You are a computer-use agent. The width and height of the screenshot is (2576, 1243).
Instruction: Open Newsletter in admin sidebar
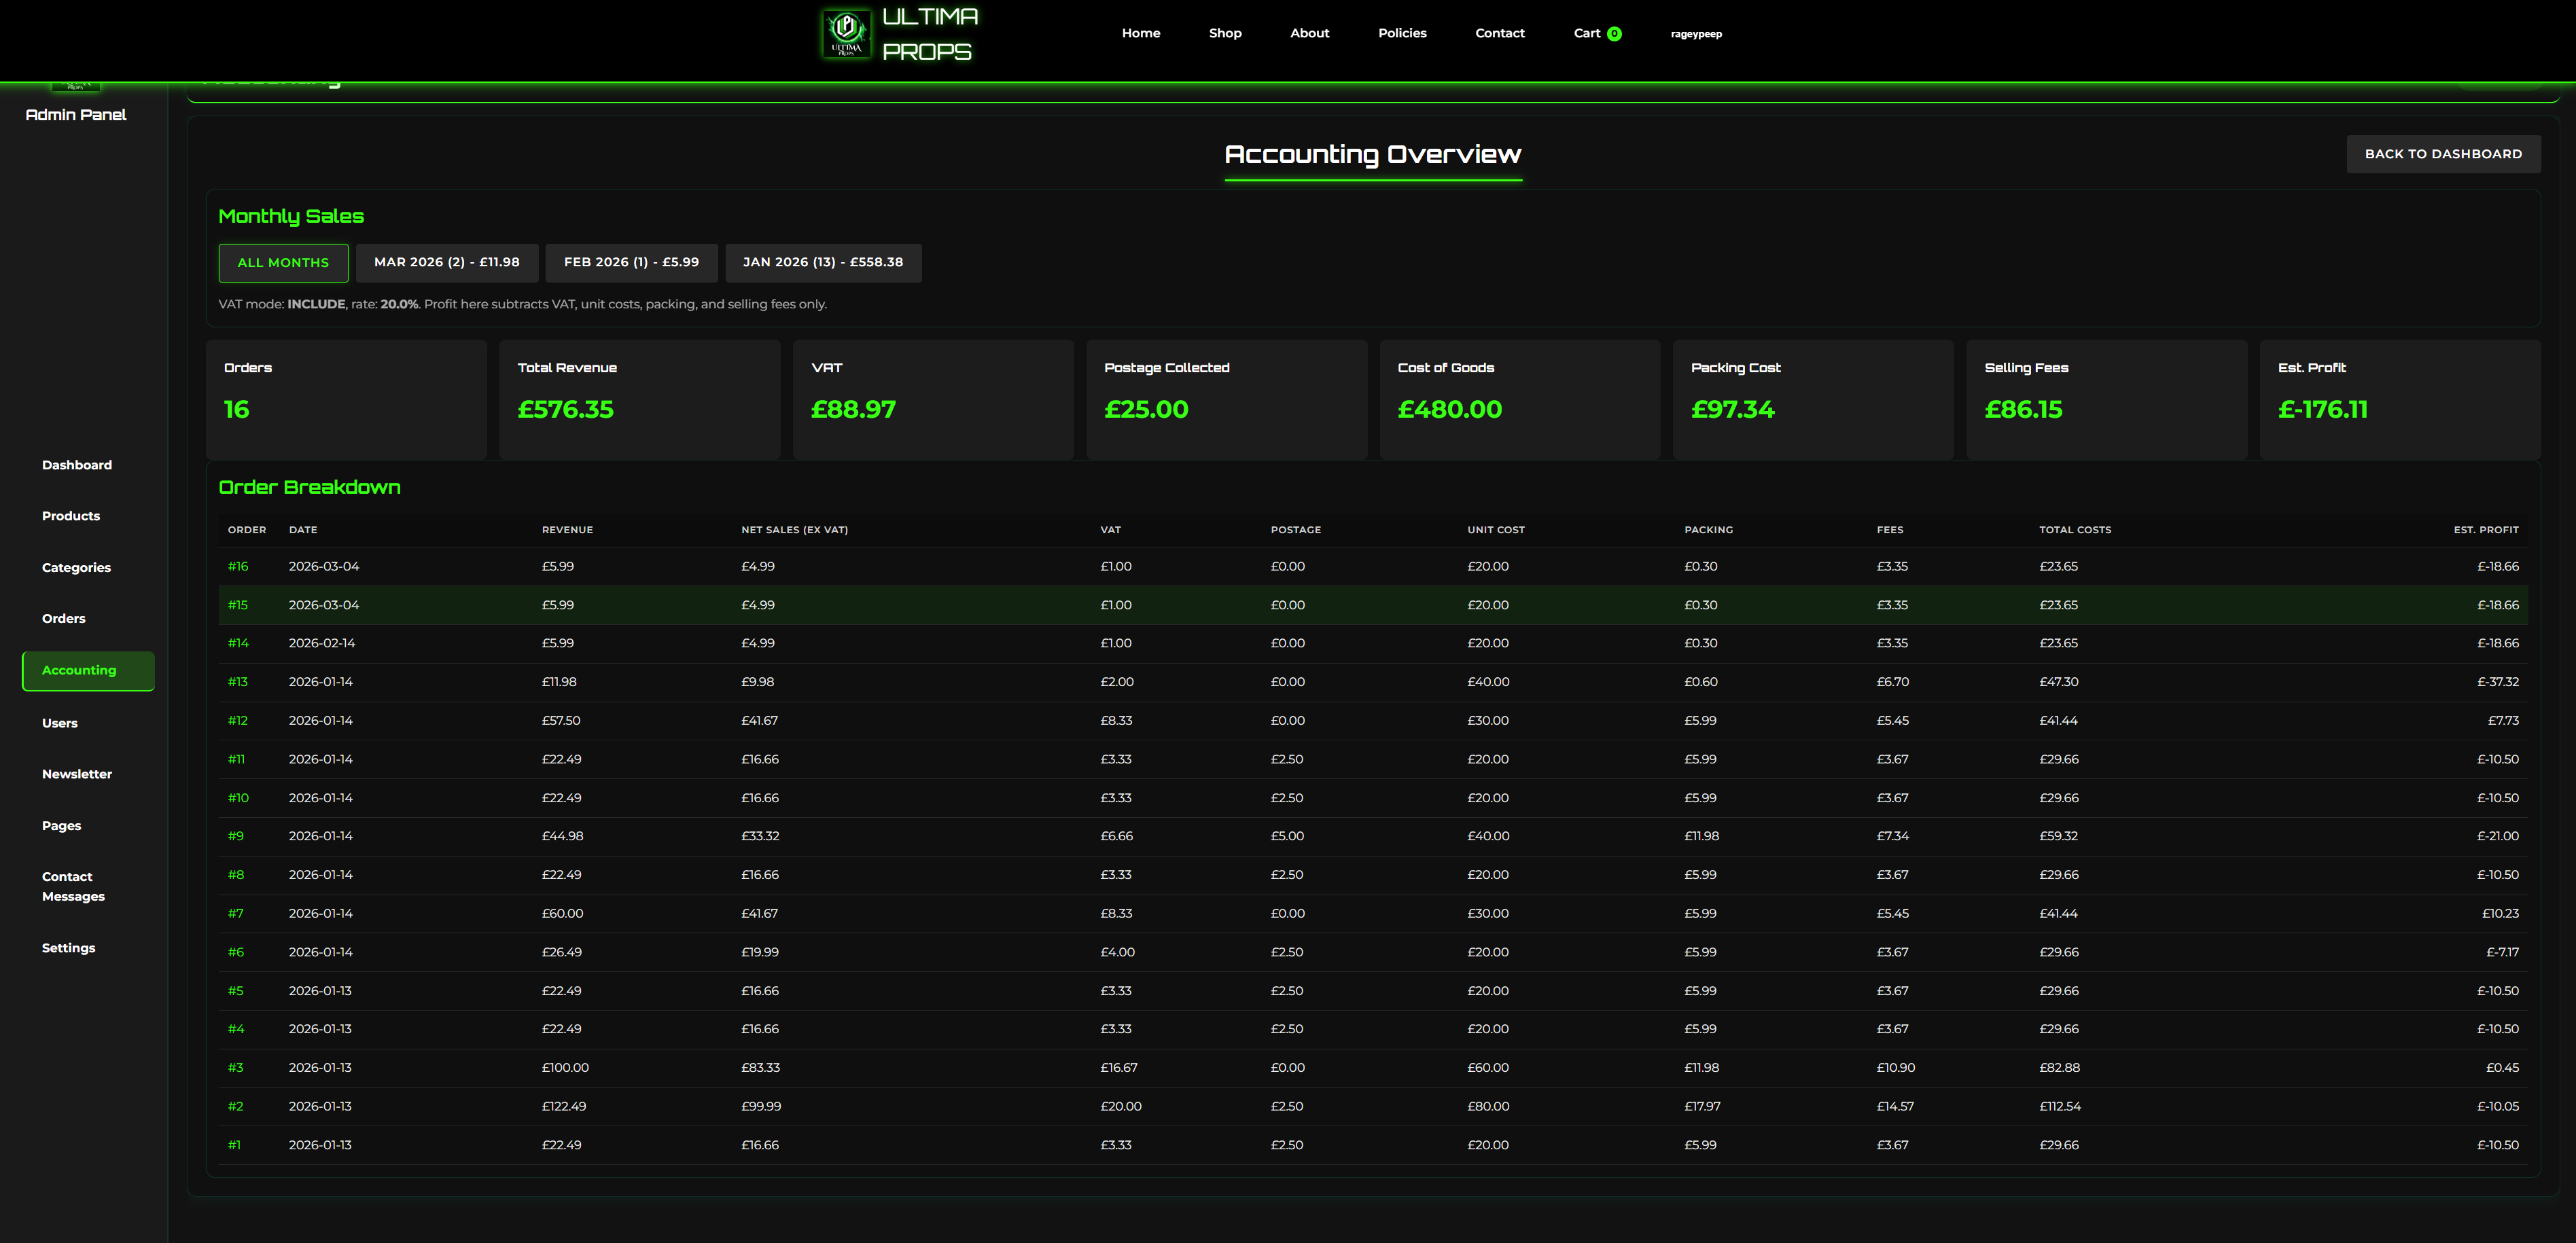pos(77,774)
